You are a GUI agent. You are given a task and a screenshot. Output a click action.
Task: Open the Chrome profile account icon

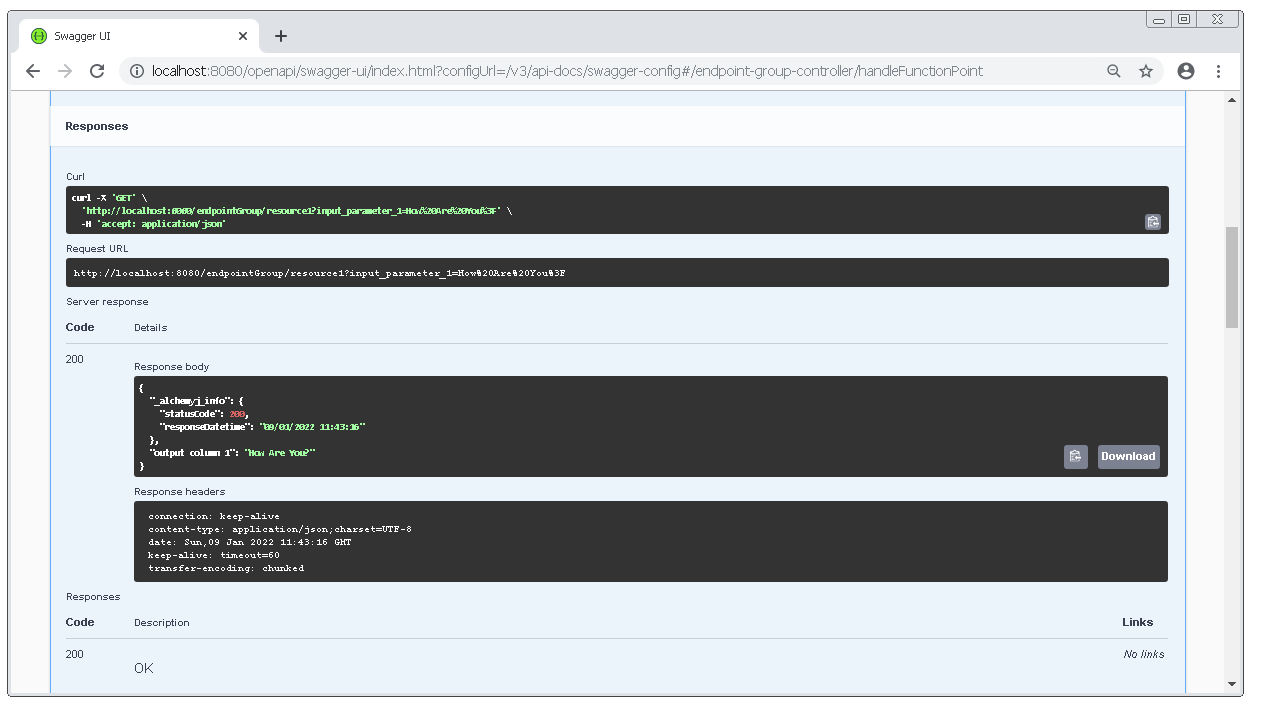point(1186,71)
